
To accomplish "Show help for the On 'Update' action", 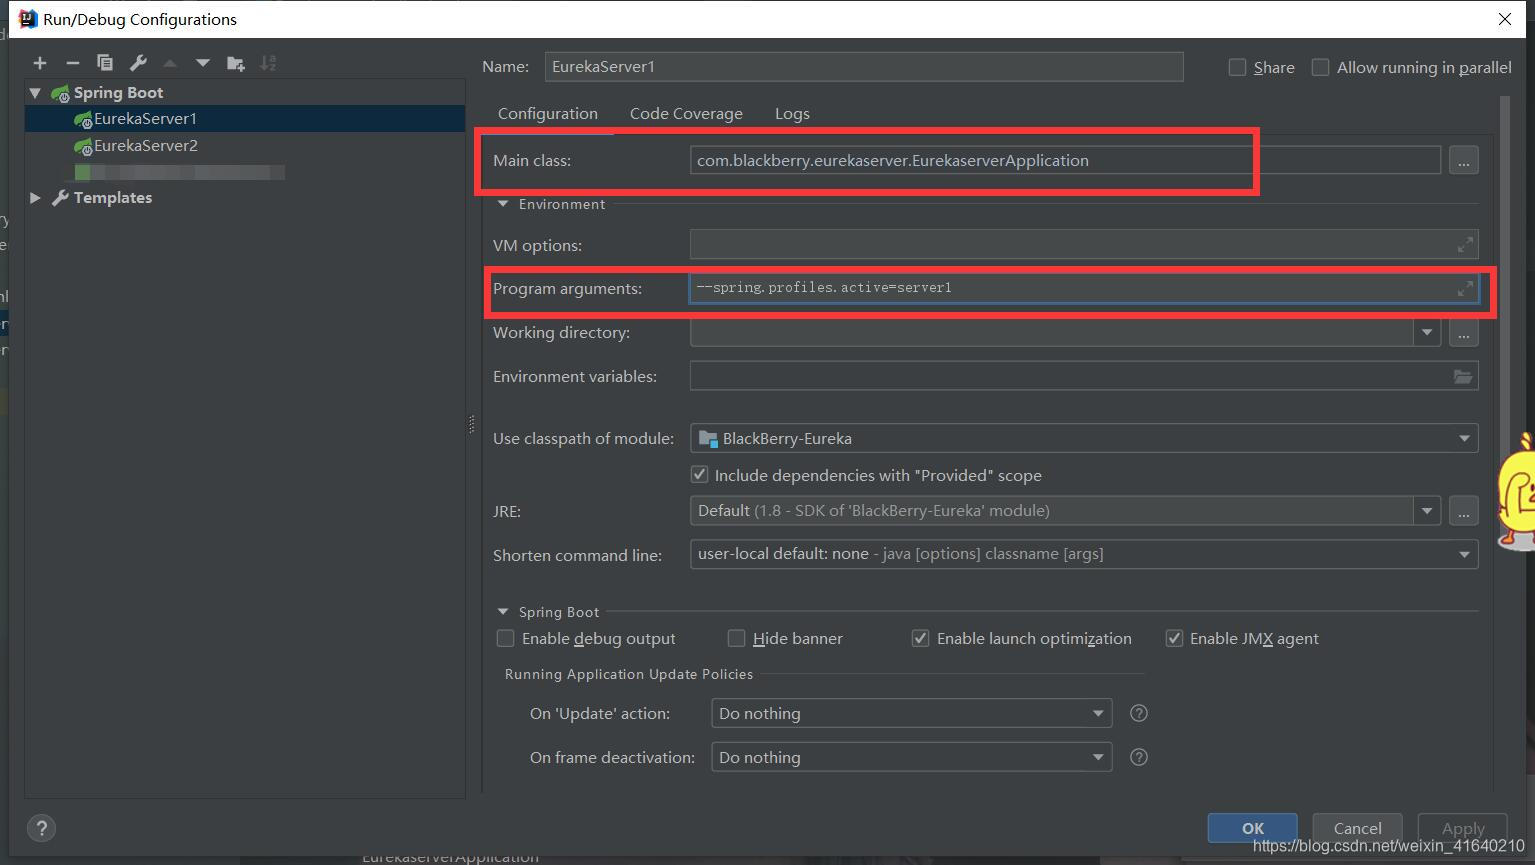I will [x=1138, y=713].
